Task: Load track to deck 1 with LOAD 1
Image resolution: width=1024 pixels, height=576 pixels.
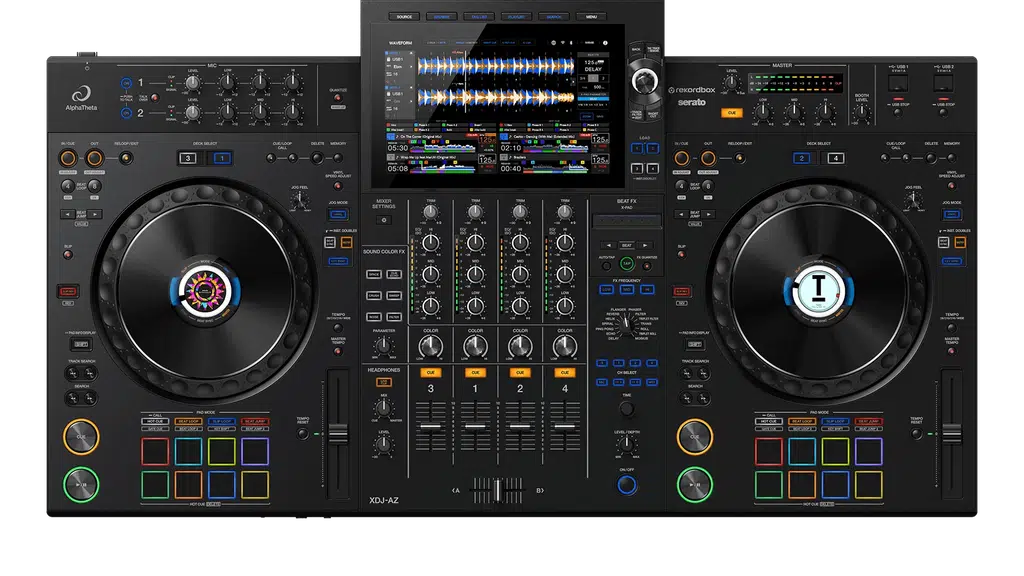Action: (x=637, y=149)
